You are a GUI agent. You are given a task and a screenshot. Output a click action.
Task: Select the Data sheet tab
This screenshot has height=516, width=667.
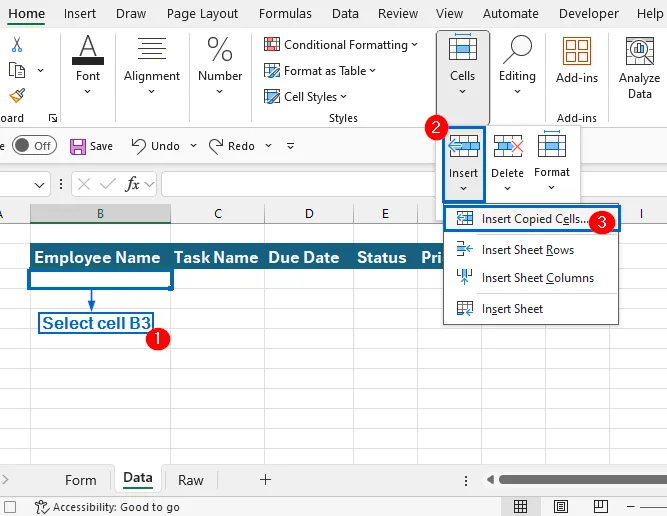pos(138,479)
